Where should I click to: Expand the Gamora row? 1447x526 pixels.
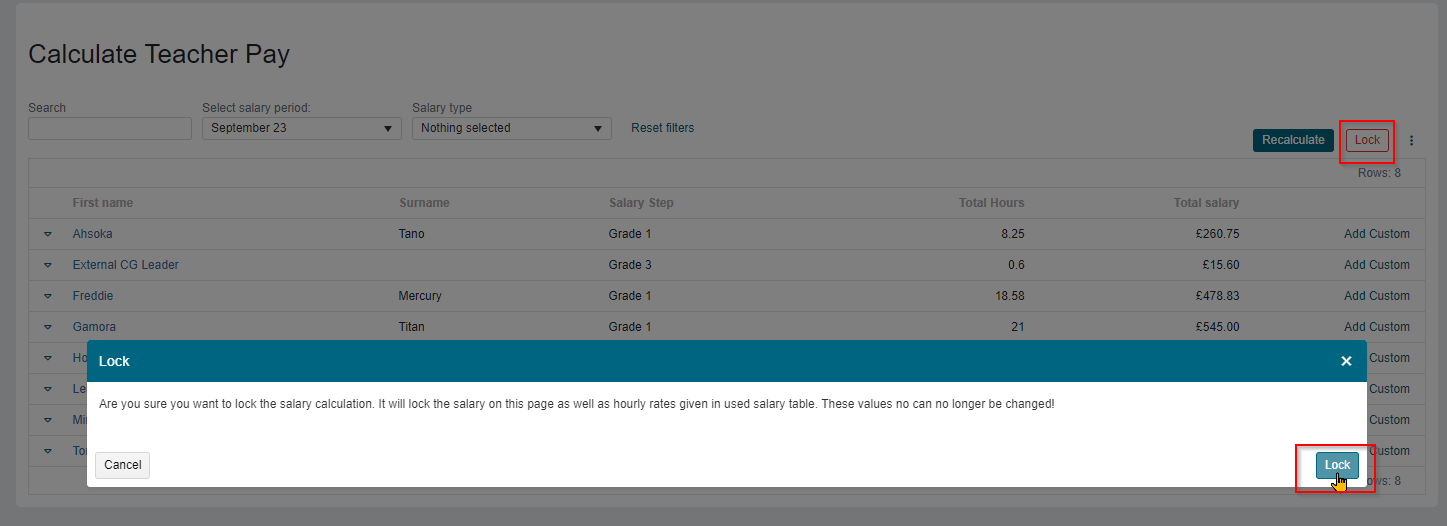click(x=47, y=327)
